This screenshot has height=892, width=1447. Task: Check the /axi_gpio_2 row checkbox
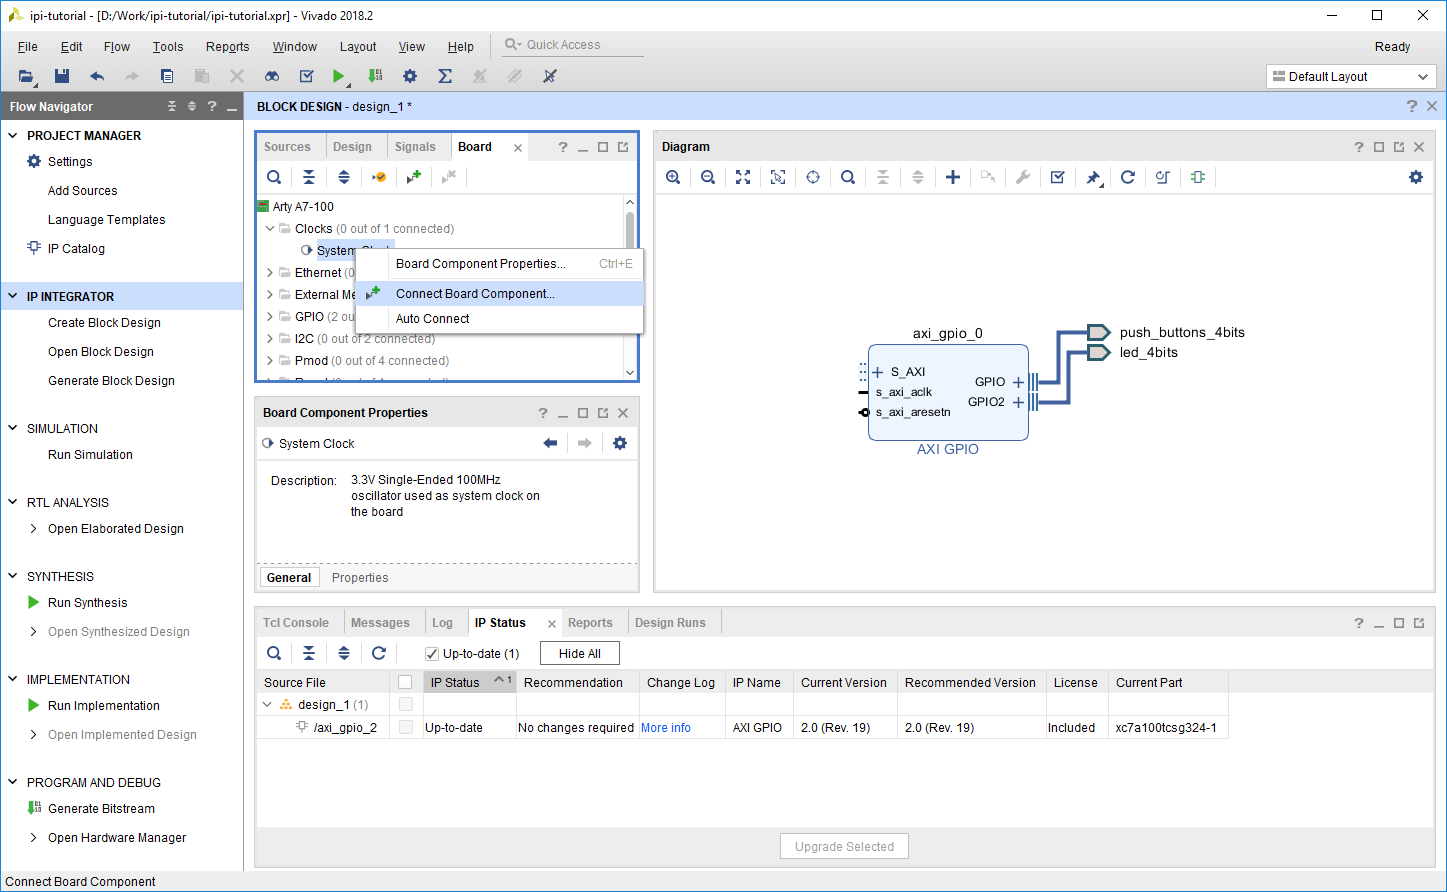[405, 727]
